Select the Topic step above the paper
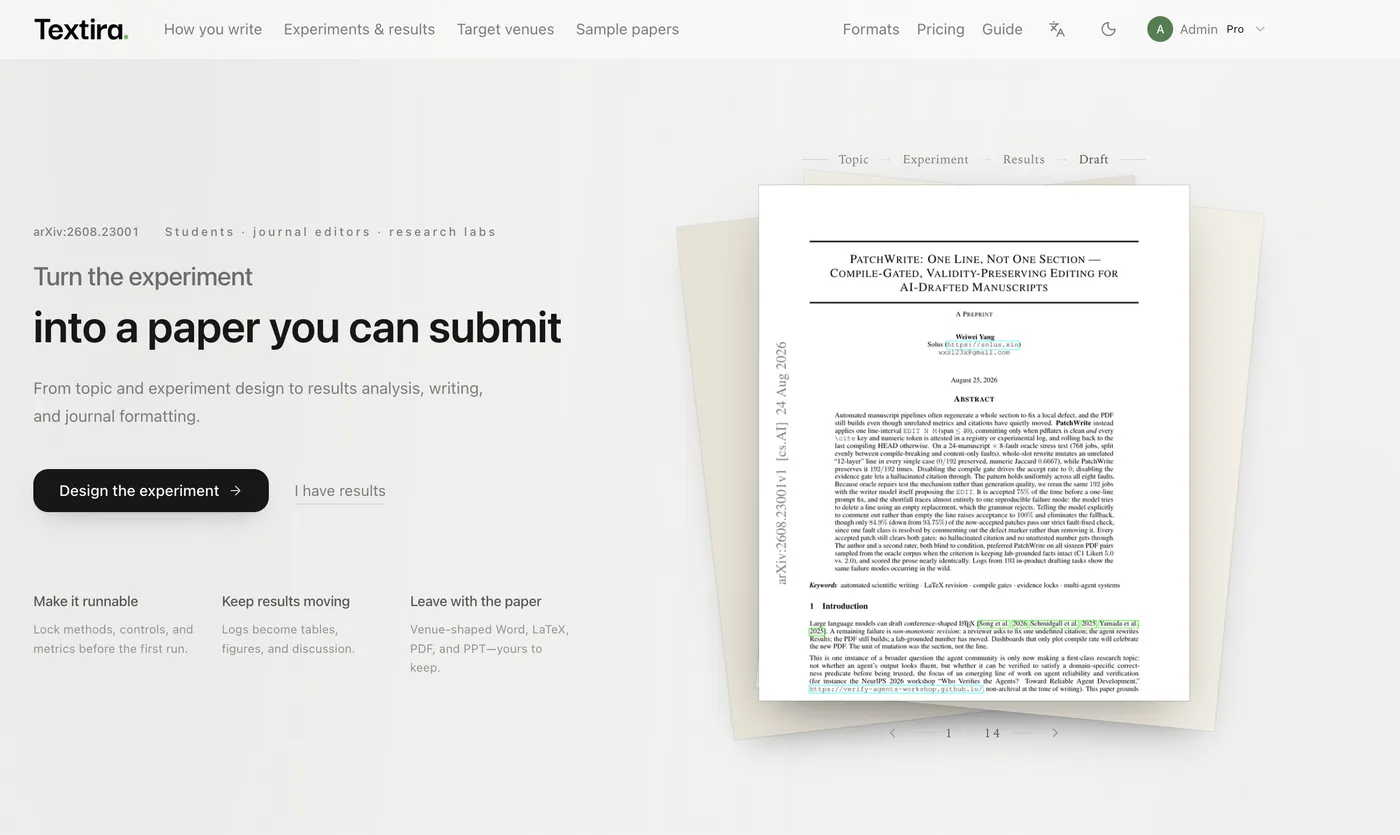The image size is (1400, 835). click(853, 159)
